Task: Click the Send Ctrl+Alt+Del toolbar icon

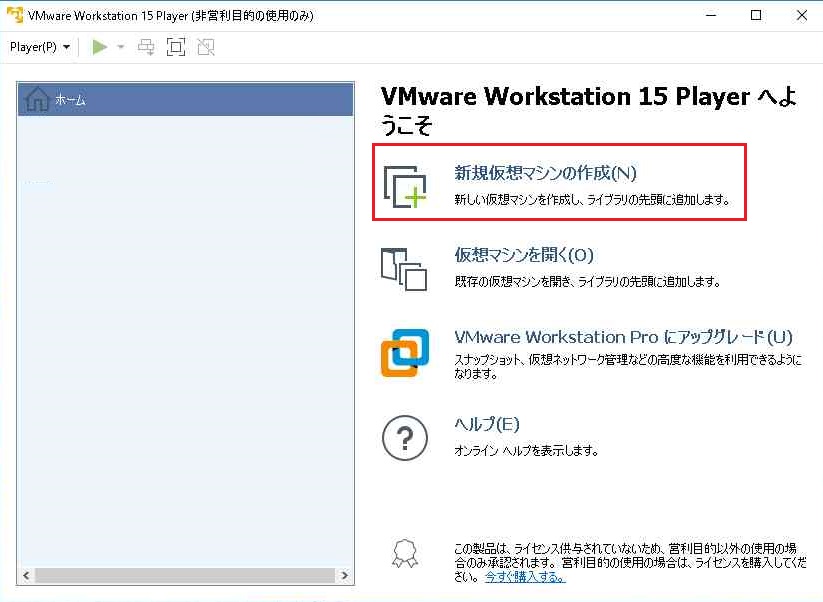Action: pyautogui.click(x=146, y=47)
